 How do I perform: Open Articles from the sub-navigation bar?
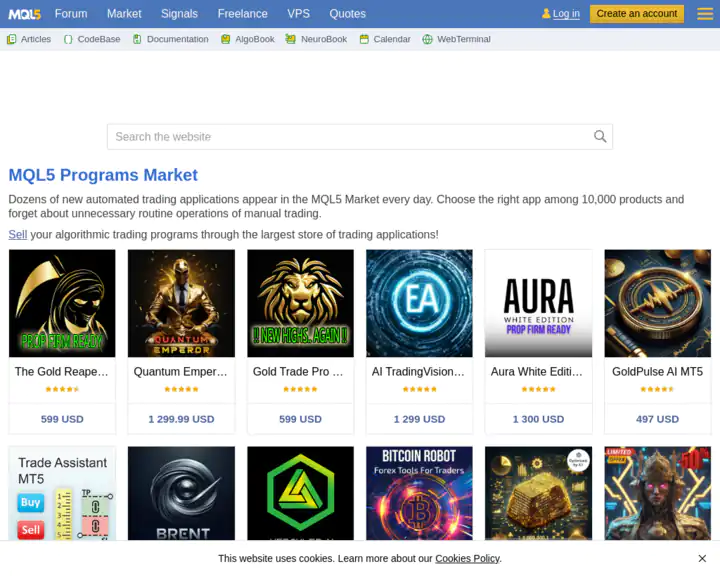tap(29, 39)
